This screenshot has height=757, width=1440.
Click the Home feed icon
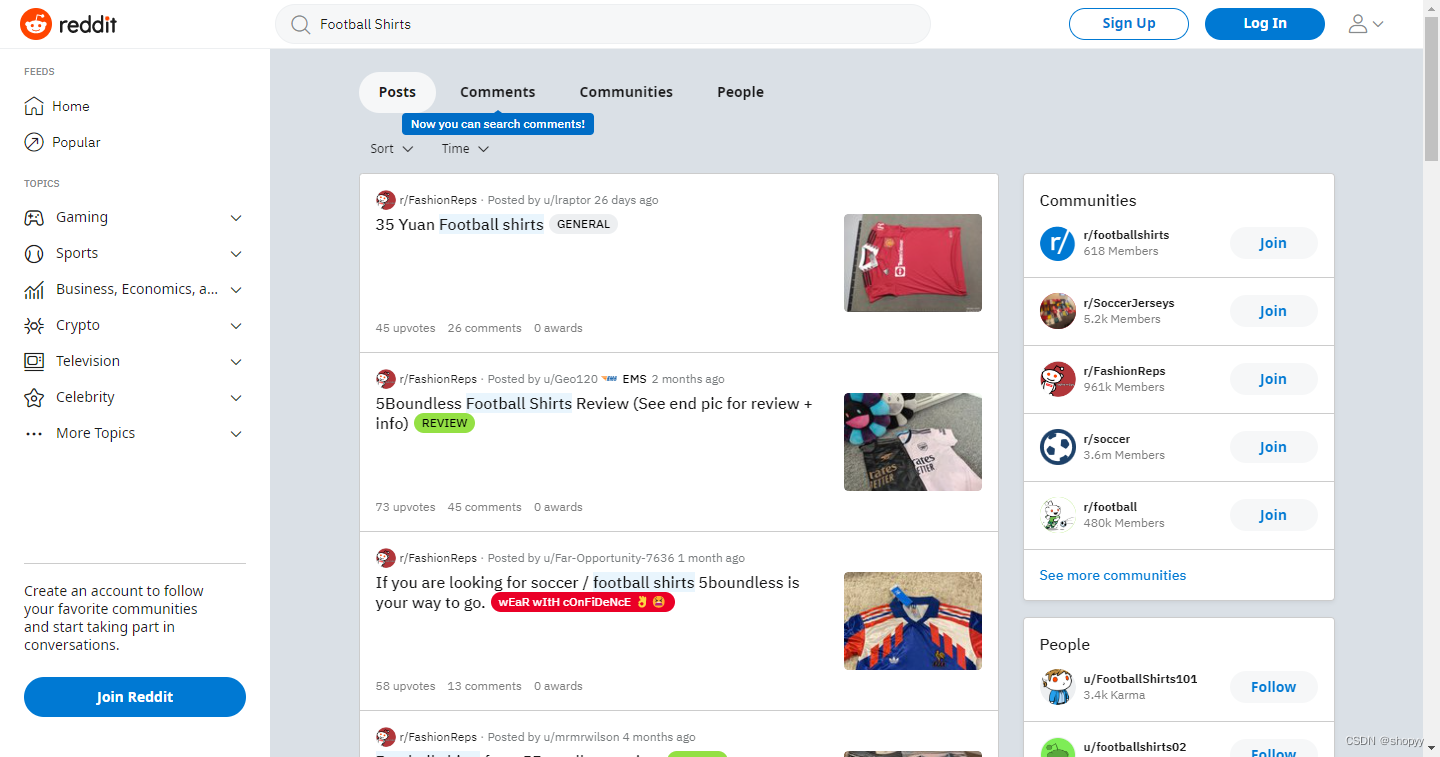[x=34, y=106]
